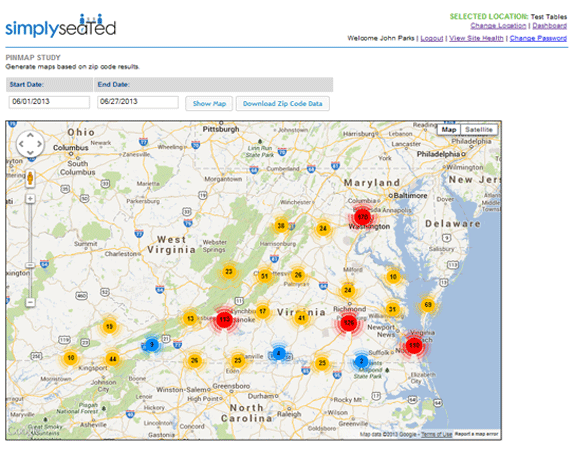
Task: Click the Street View pegman icon
Action: [30, 178]
